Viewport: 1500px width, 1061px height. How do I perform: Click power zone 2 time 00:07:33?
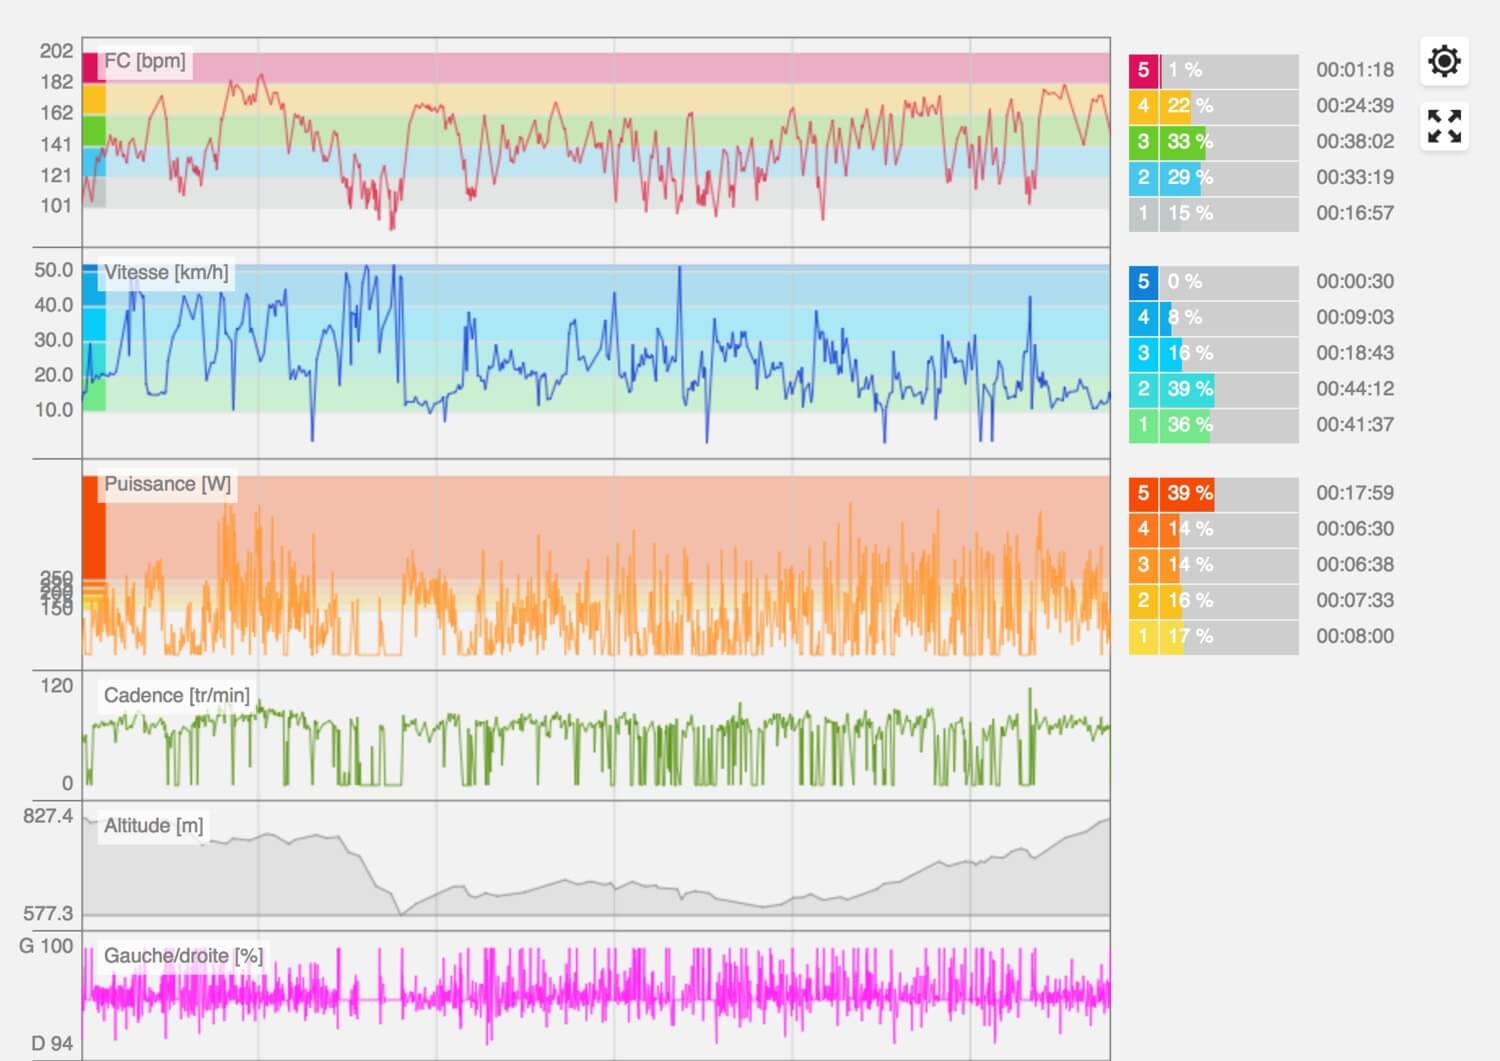click(1355, 601)
